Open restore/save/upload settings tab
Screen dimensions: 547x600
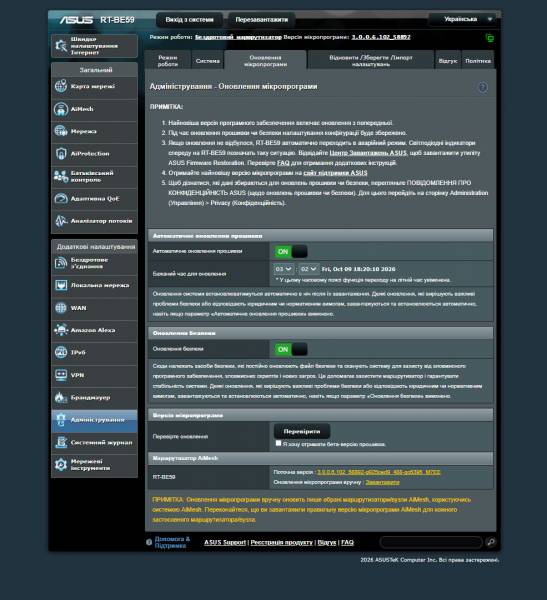371,60
